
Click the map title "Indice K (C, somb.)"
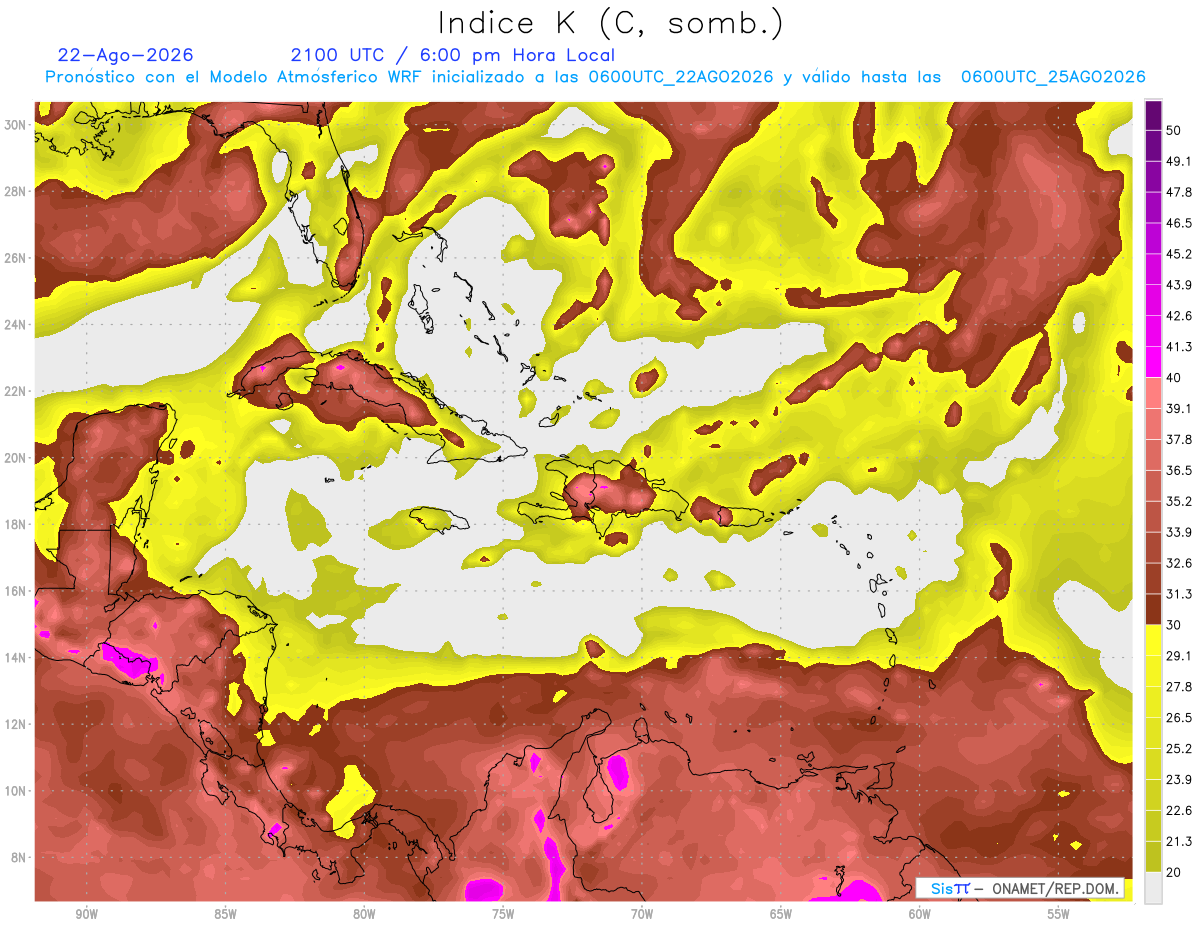click(x=609, y=24)
